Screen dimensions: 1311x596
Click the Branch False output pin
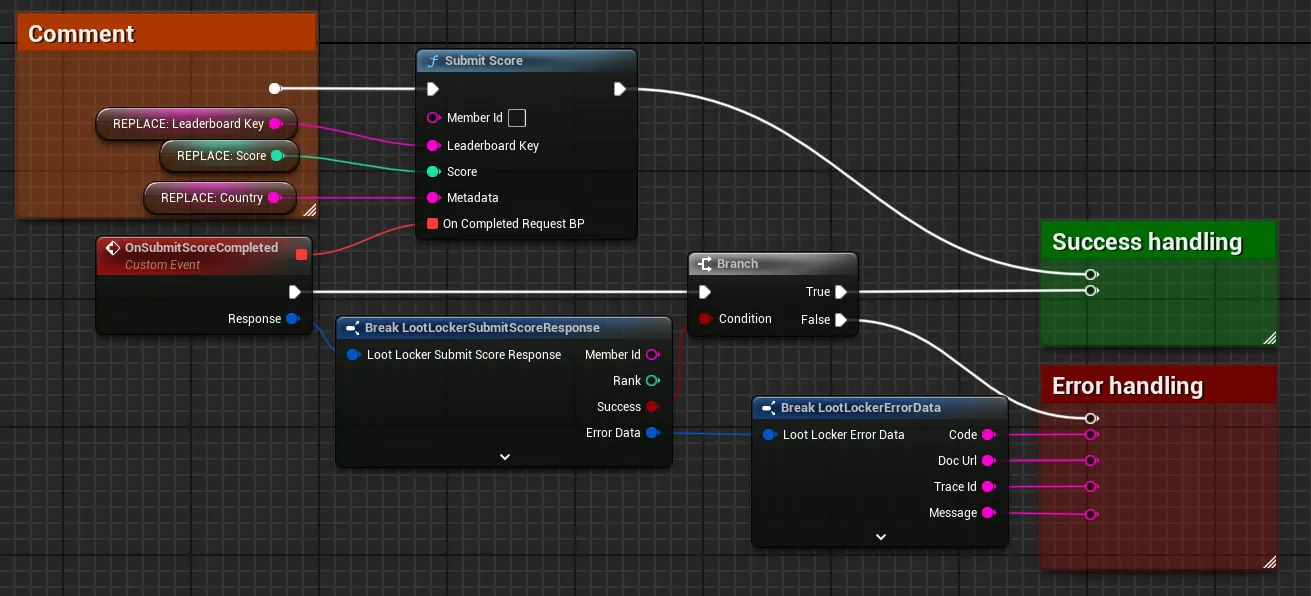coord(841,320)
